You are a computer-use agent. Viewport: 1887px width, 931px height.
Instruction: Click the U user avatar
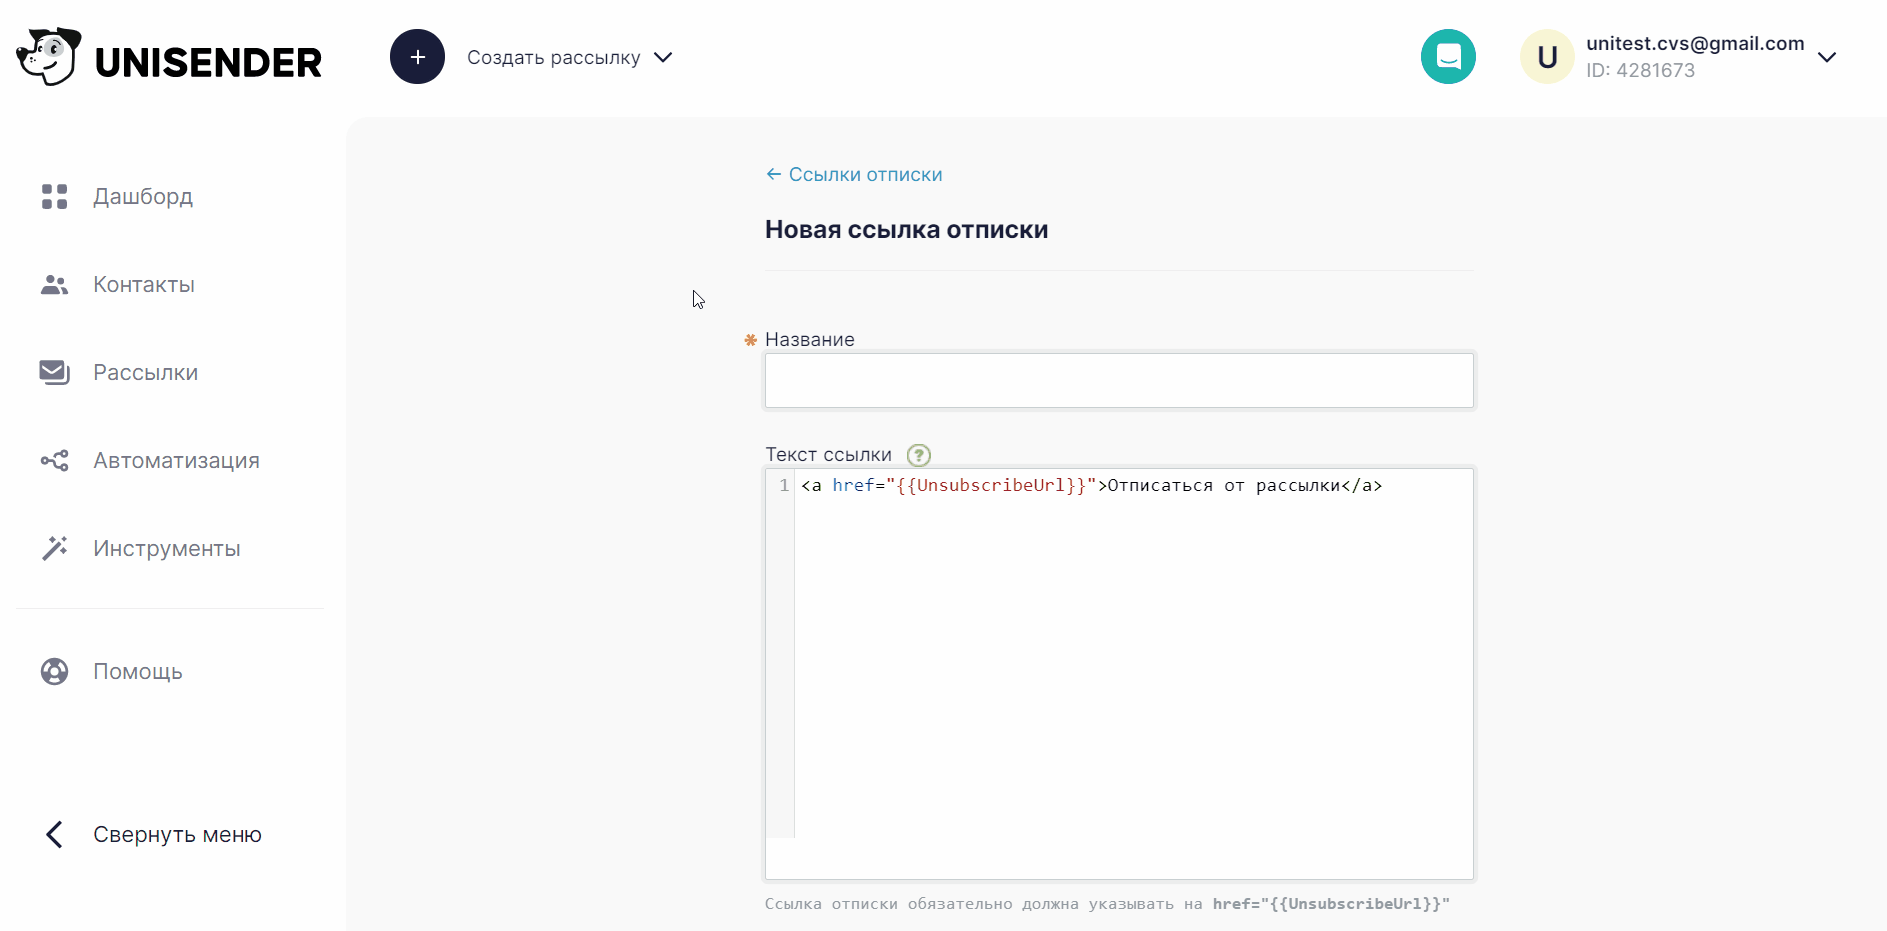pyautogui.click(x=1547, y=57)
